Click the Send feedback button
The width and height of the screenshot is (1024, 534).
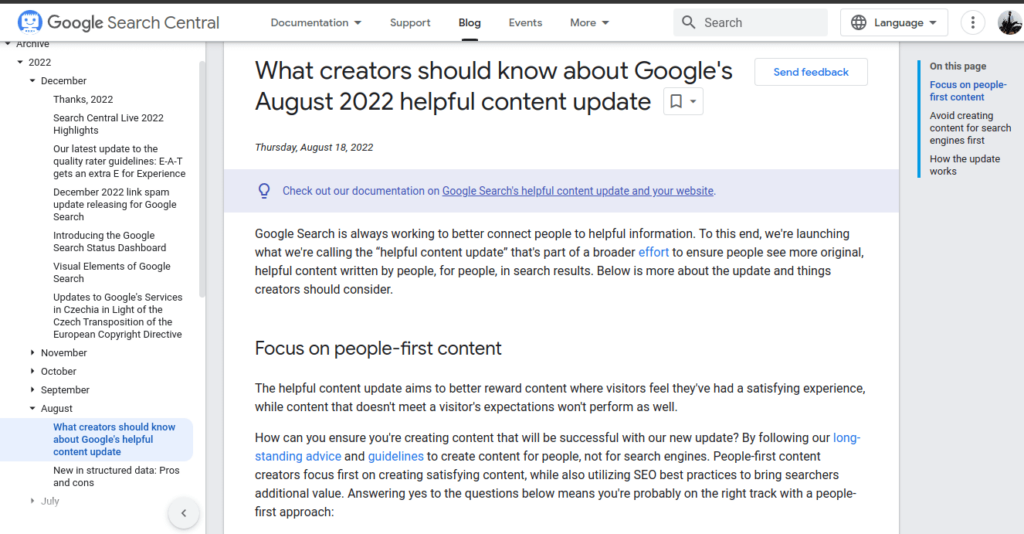[x=811, y=72]
